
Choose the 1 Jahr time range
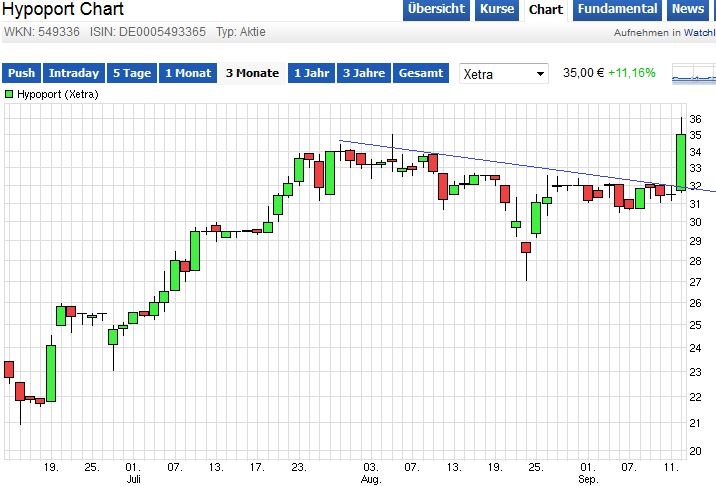coord(311,73)
